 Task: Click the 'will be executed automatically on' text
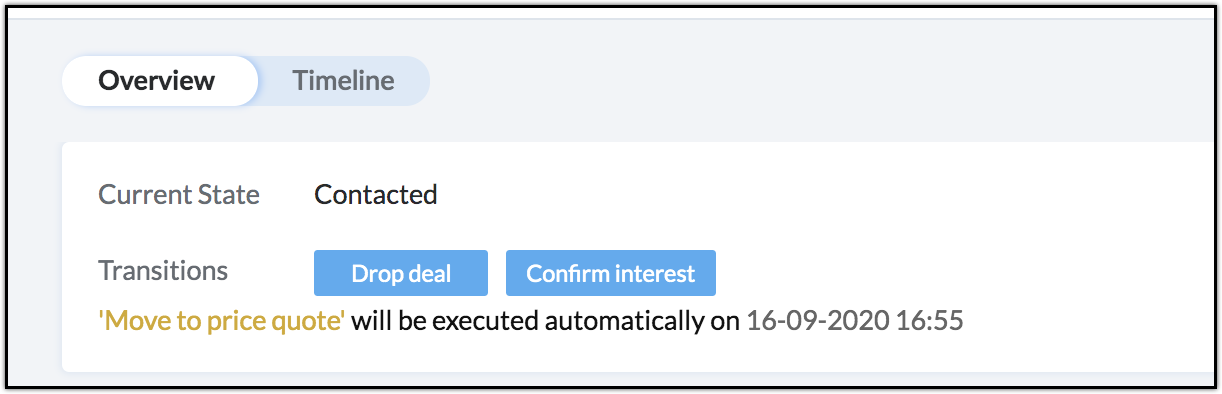[546, 322]
